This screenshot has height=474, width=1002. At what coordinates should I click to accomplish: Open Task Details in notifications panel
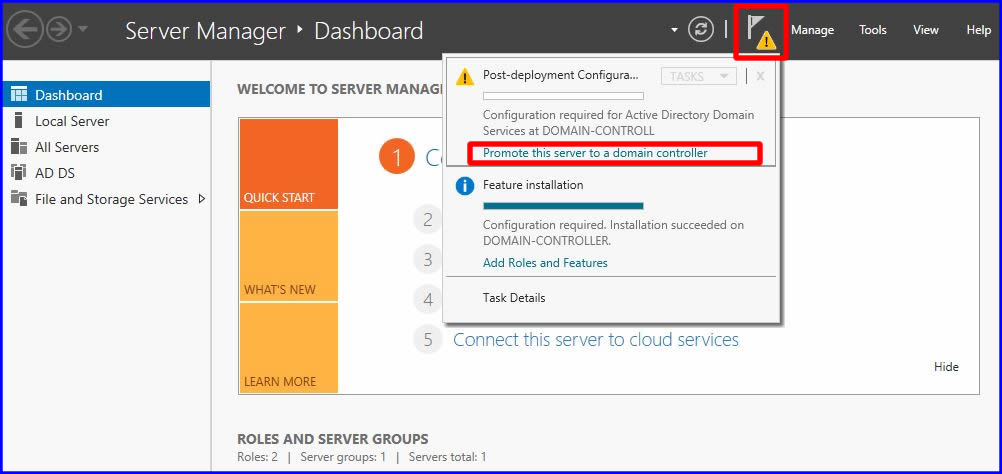click(514, 297)
